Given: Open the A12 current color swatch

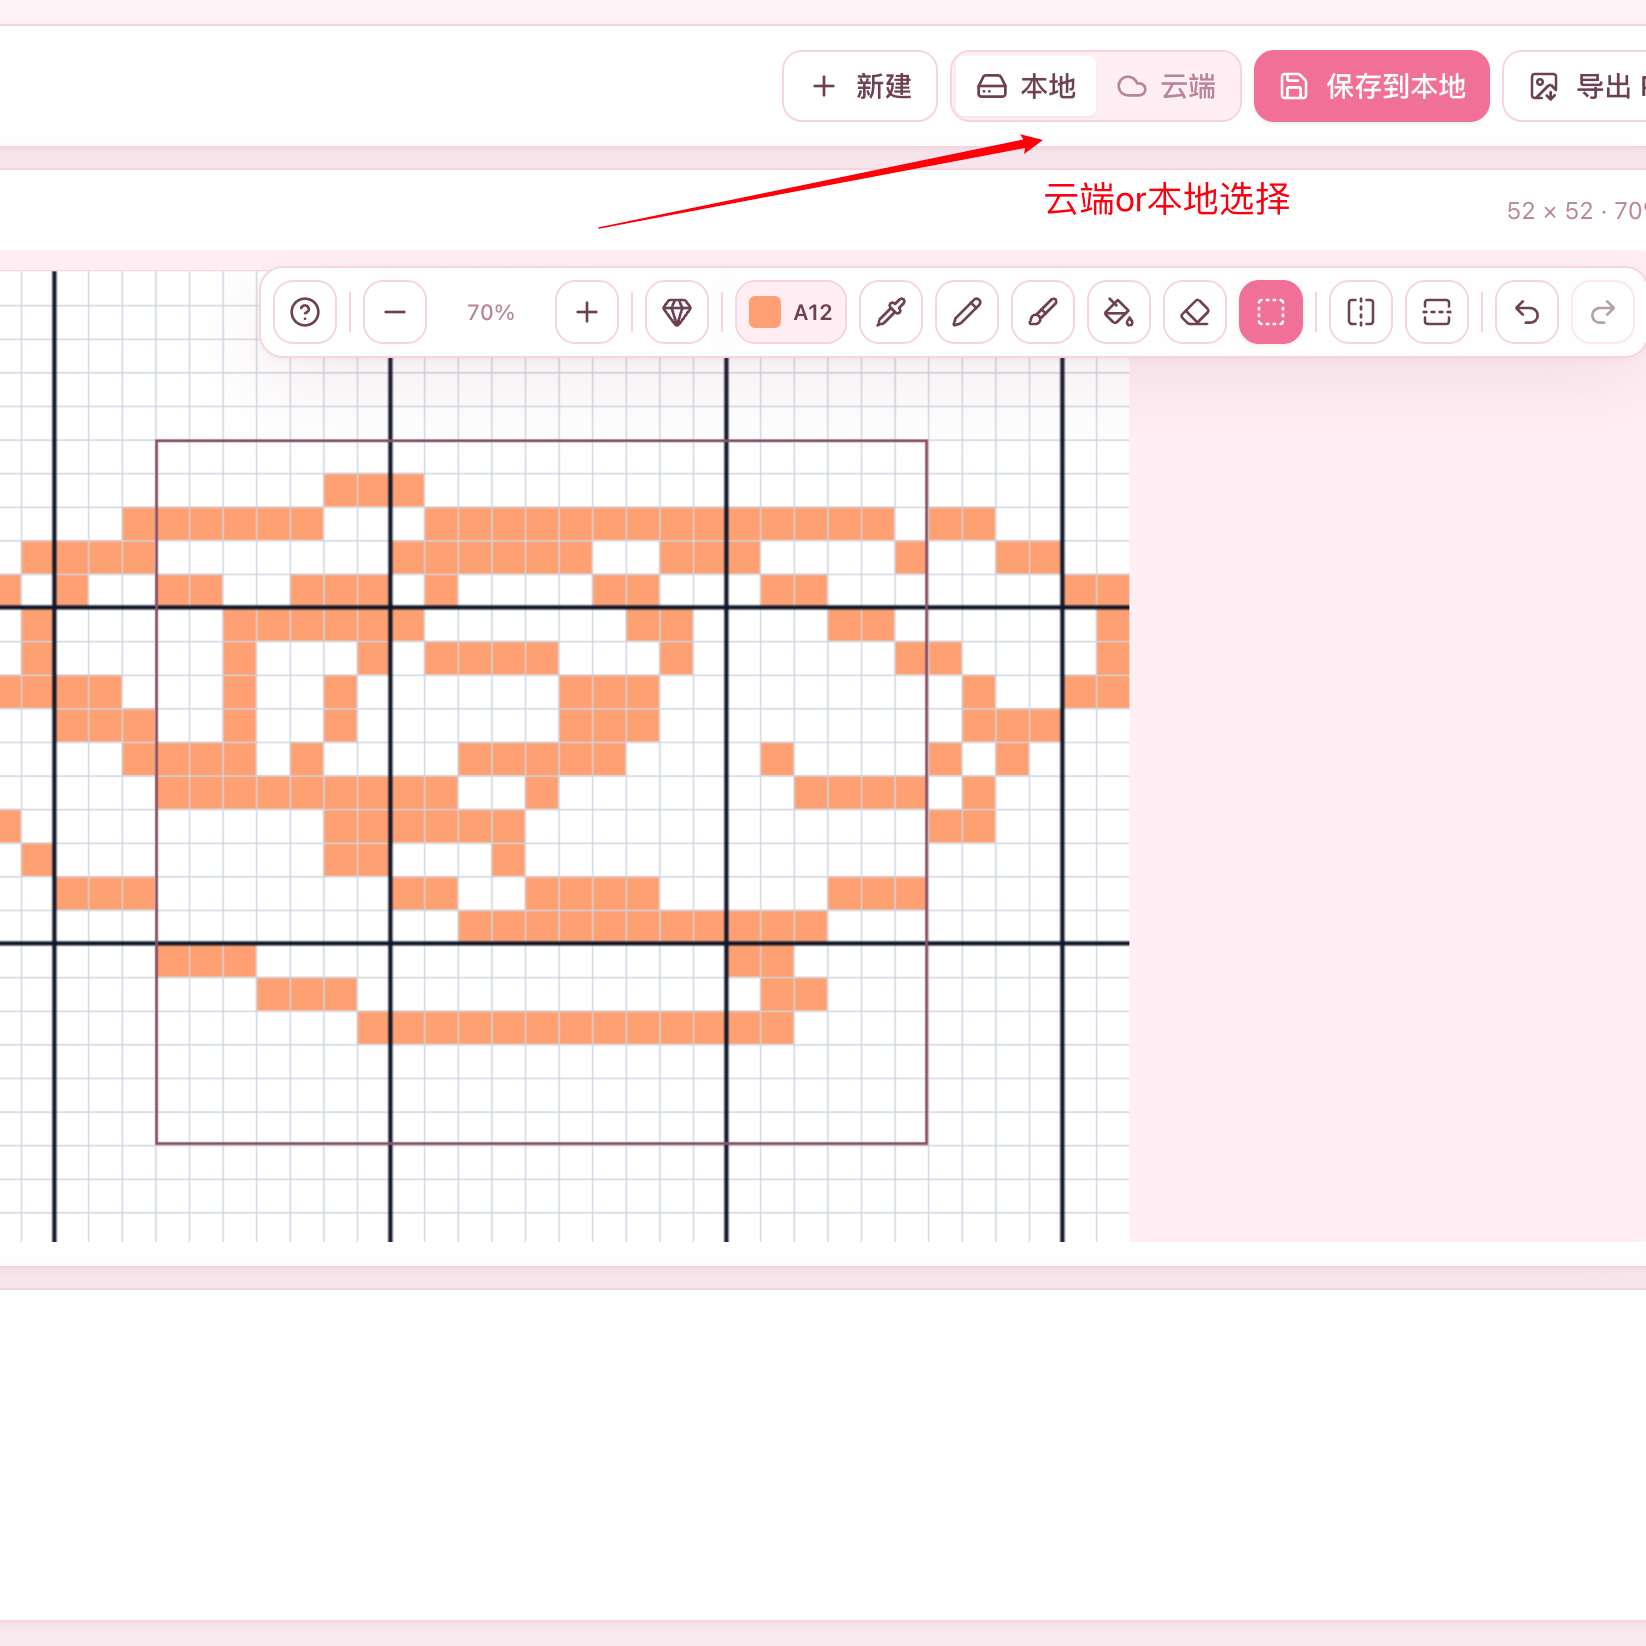Looking at the screenshot, I should coord(791,312).
